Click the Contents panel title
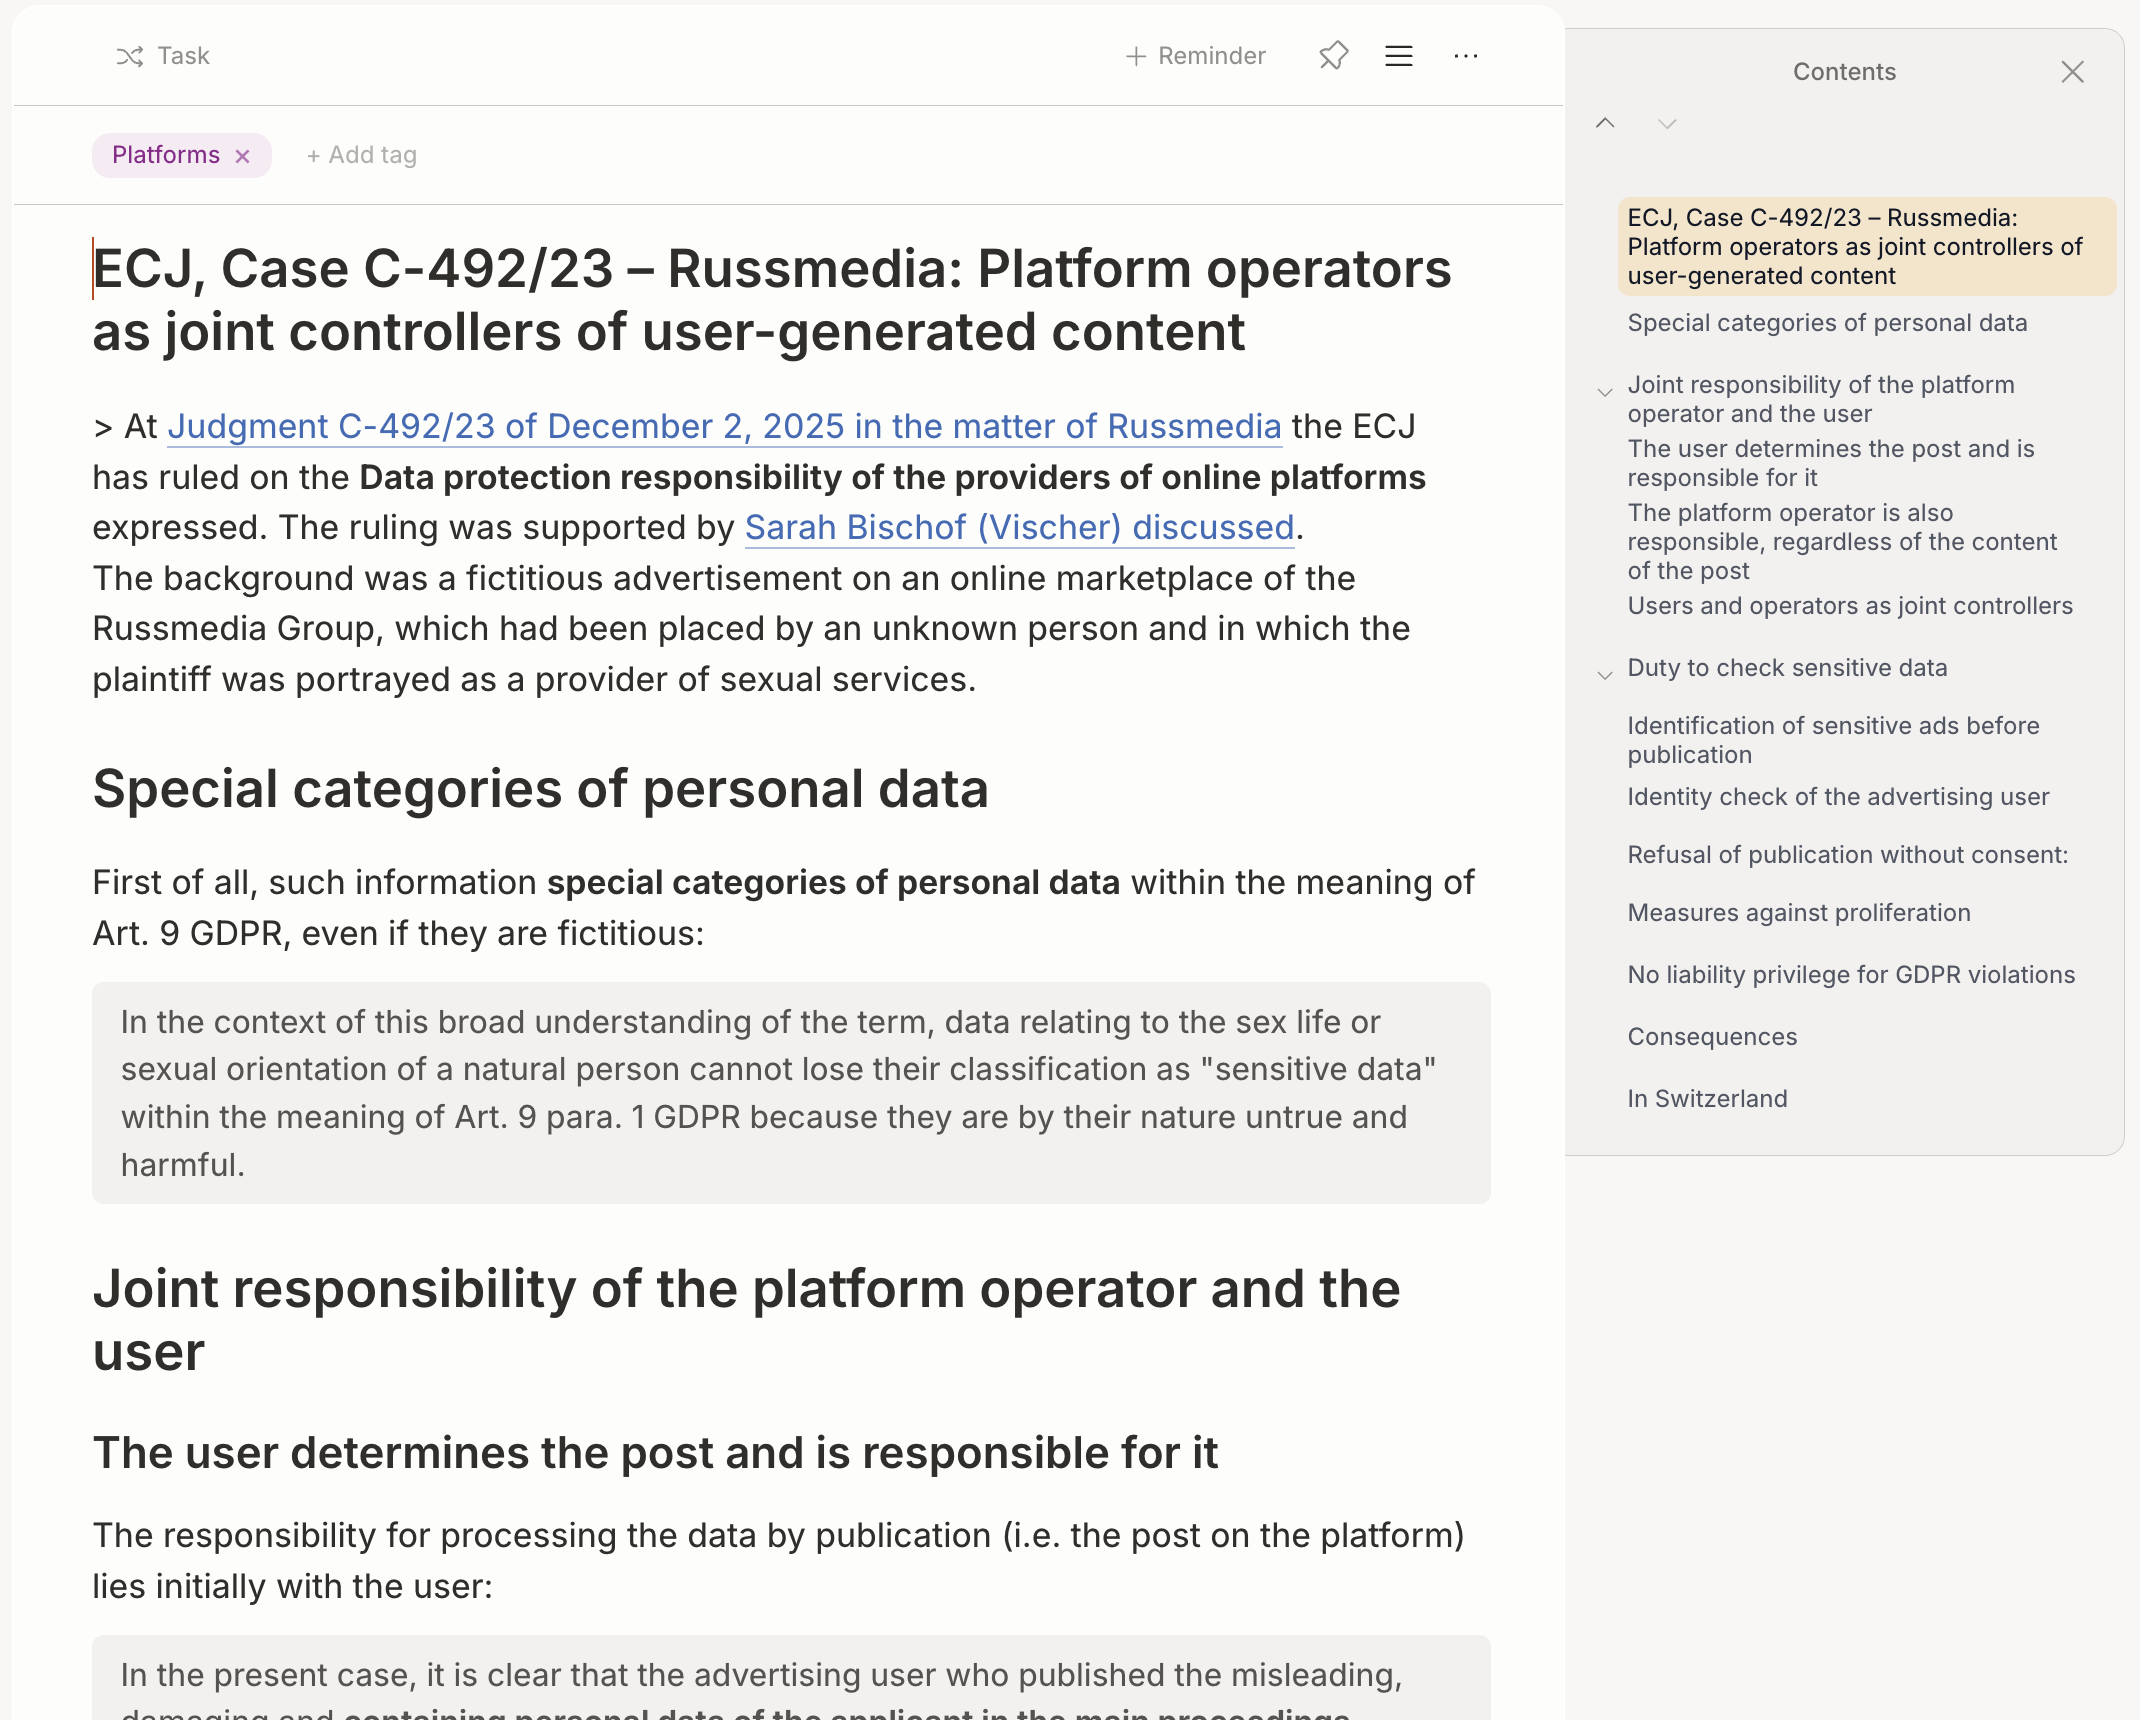 [x=1844, y=72]
